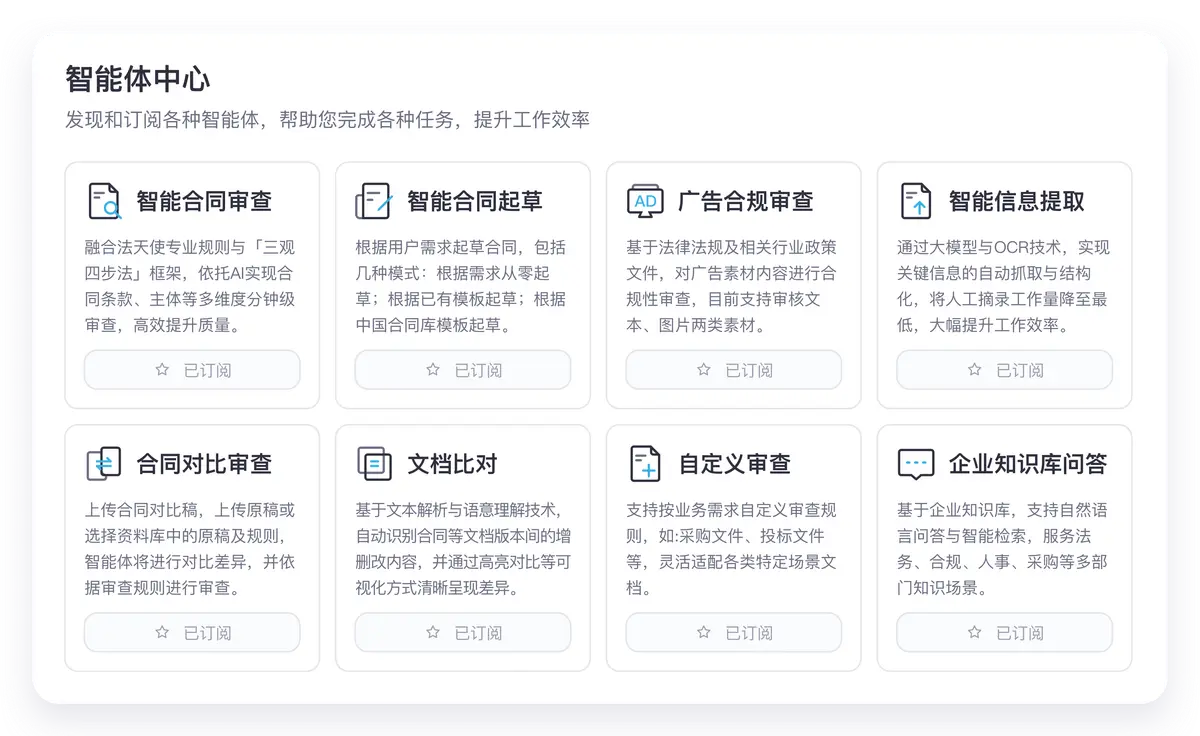
Task: Click description starting 融合法天使专业规则
Action: [190, 286]
